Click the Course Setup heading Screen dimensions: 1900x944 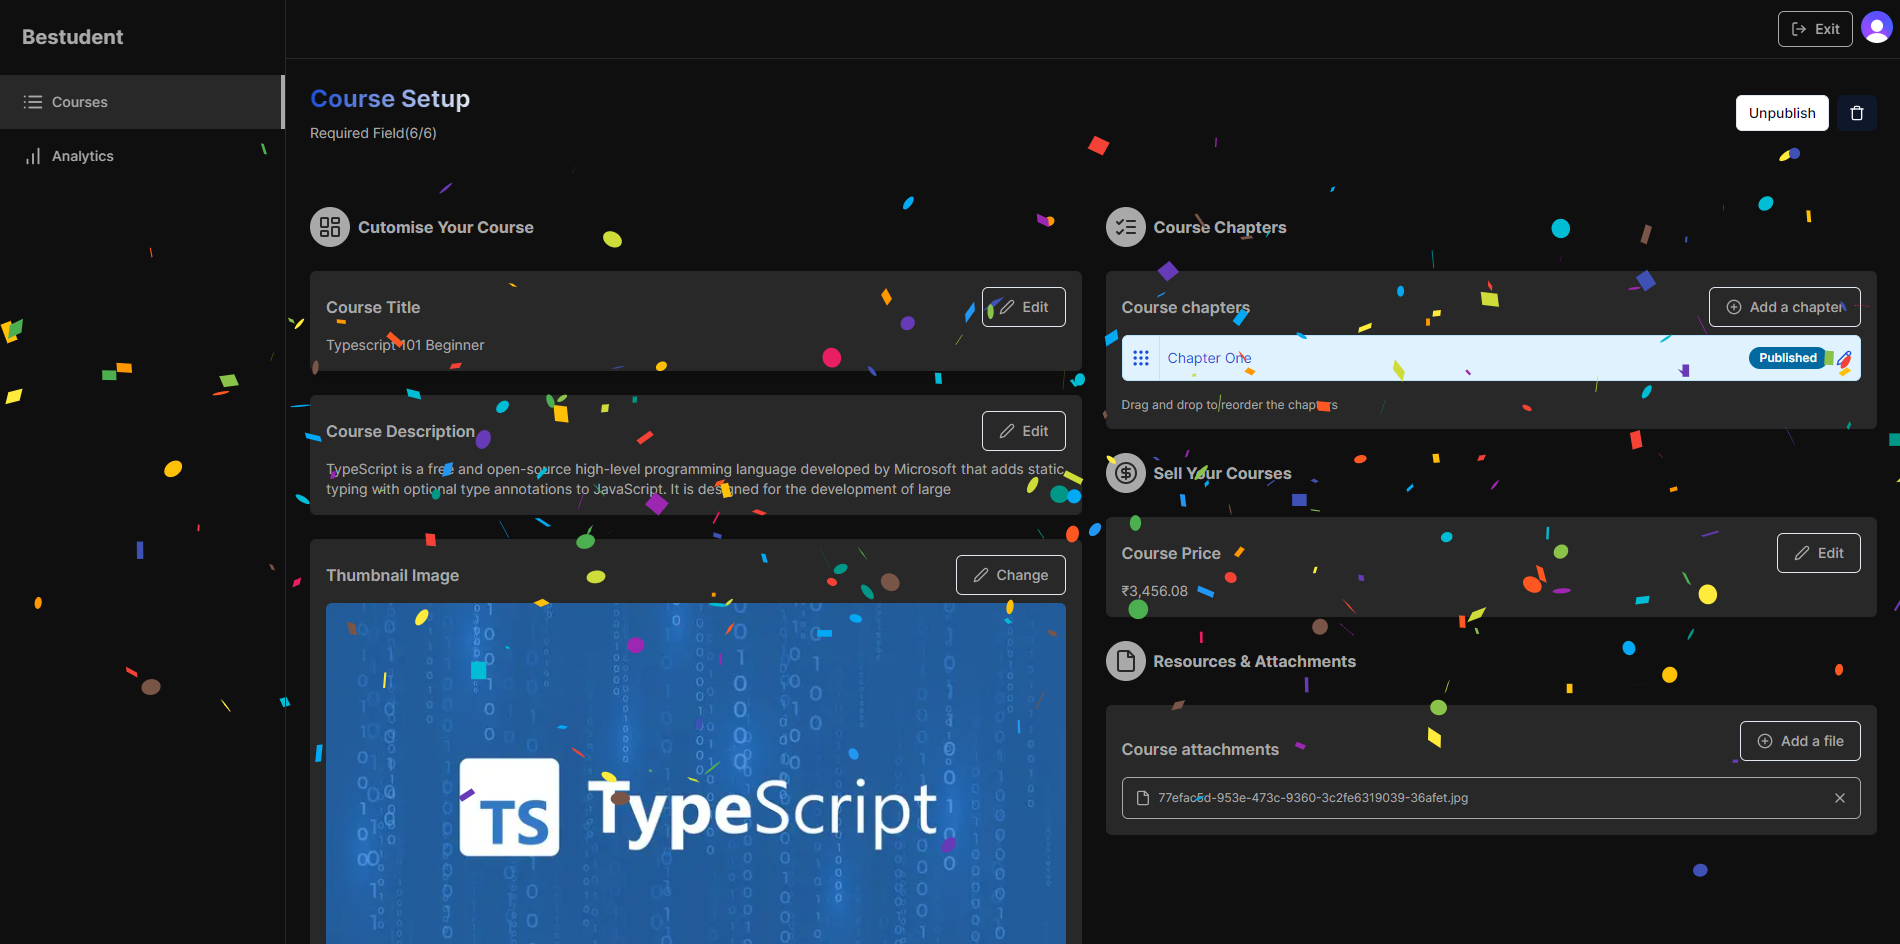390,99
